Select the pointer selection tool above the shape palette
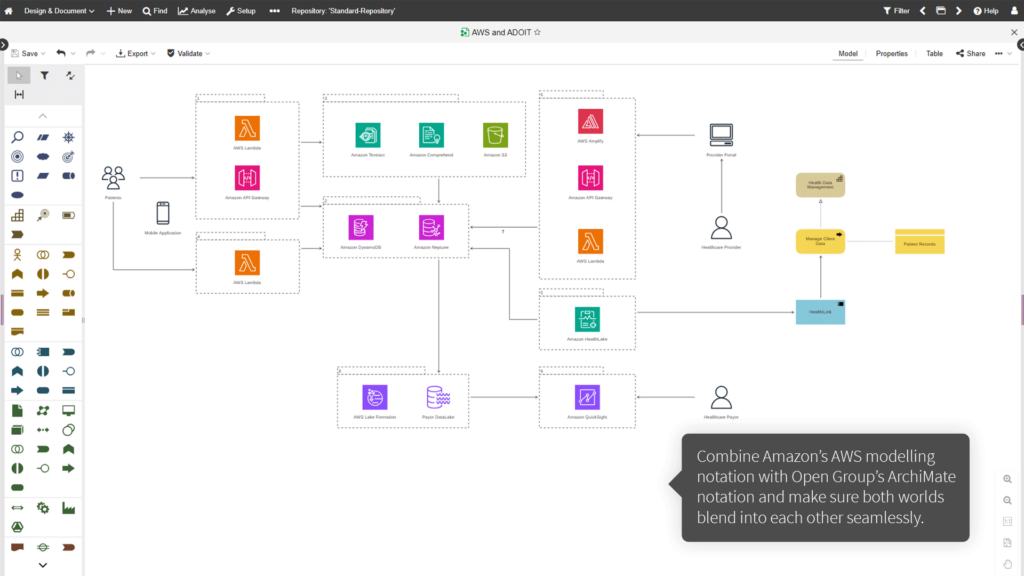Screen dimensions: 1024x576 (x=19, y=75)
